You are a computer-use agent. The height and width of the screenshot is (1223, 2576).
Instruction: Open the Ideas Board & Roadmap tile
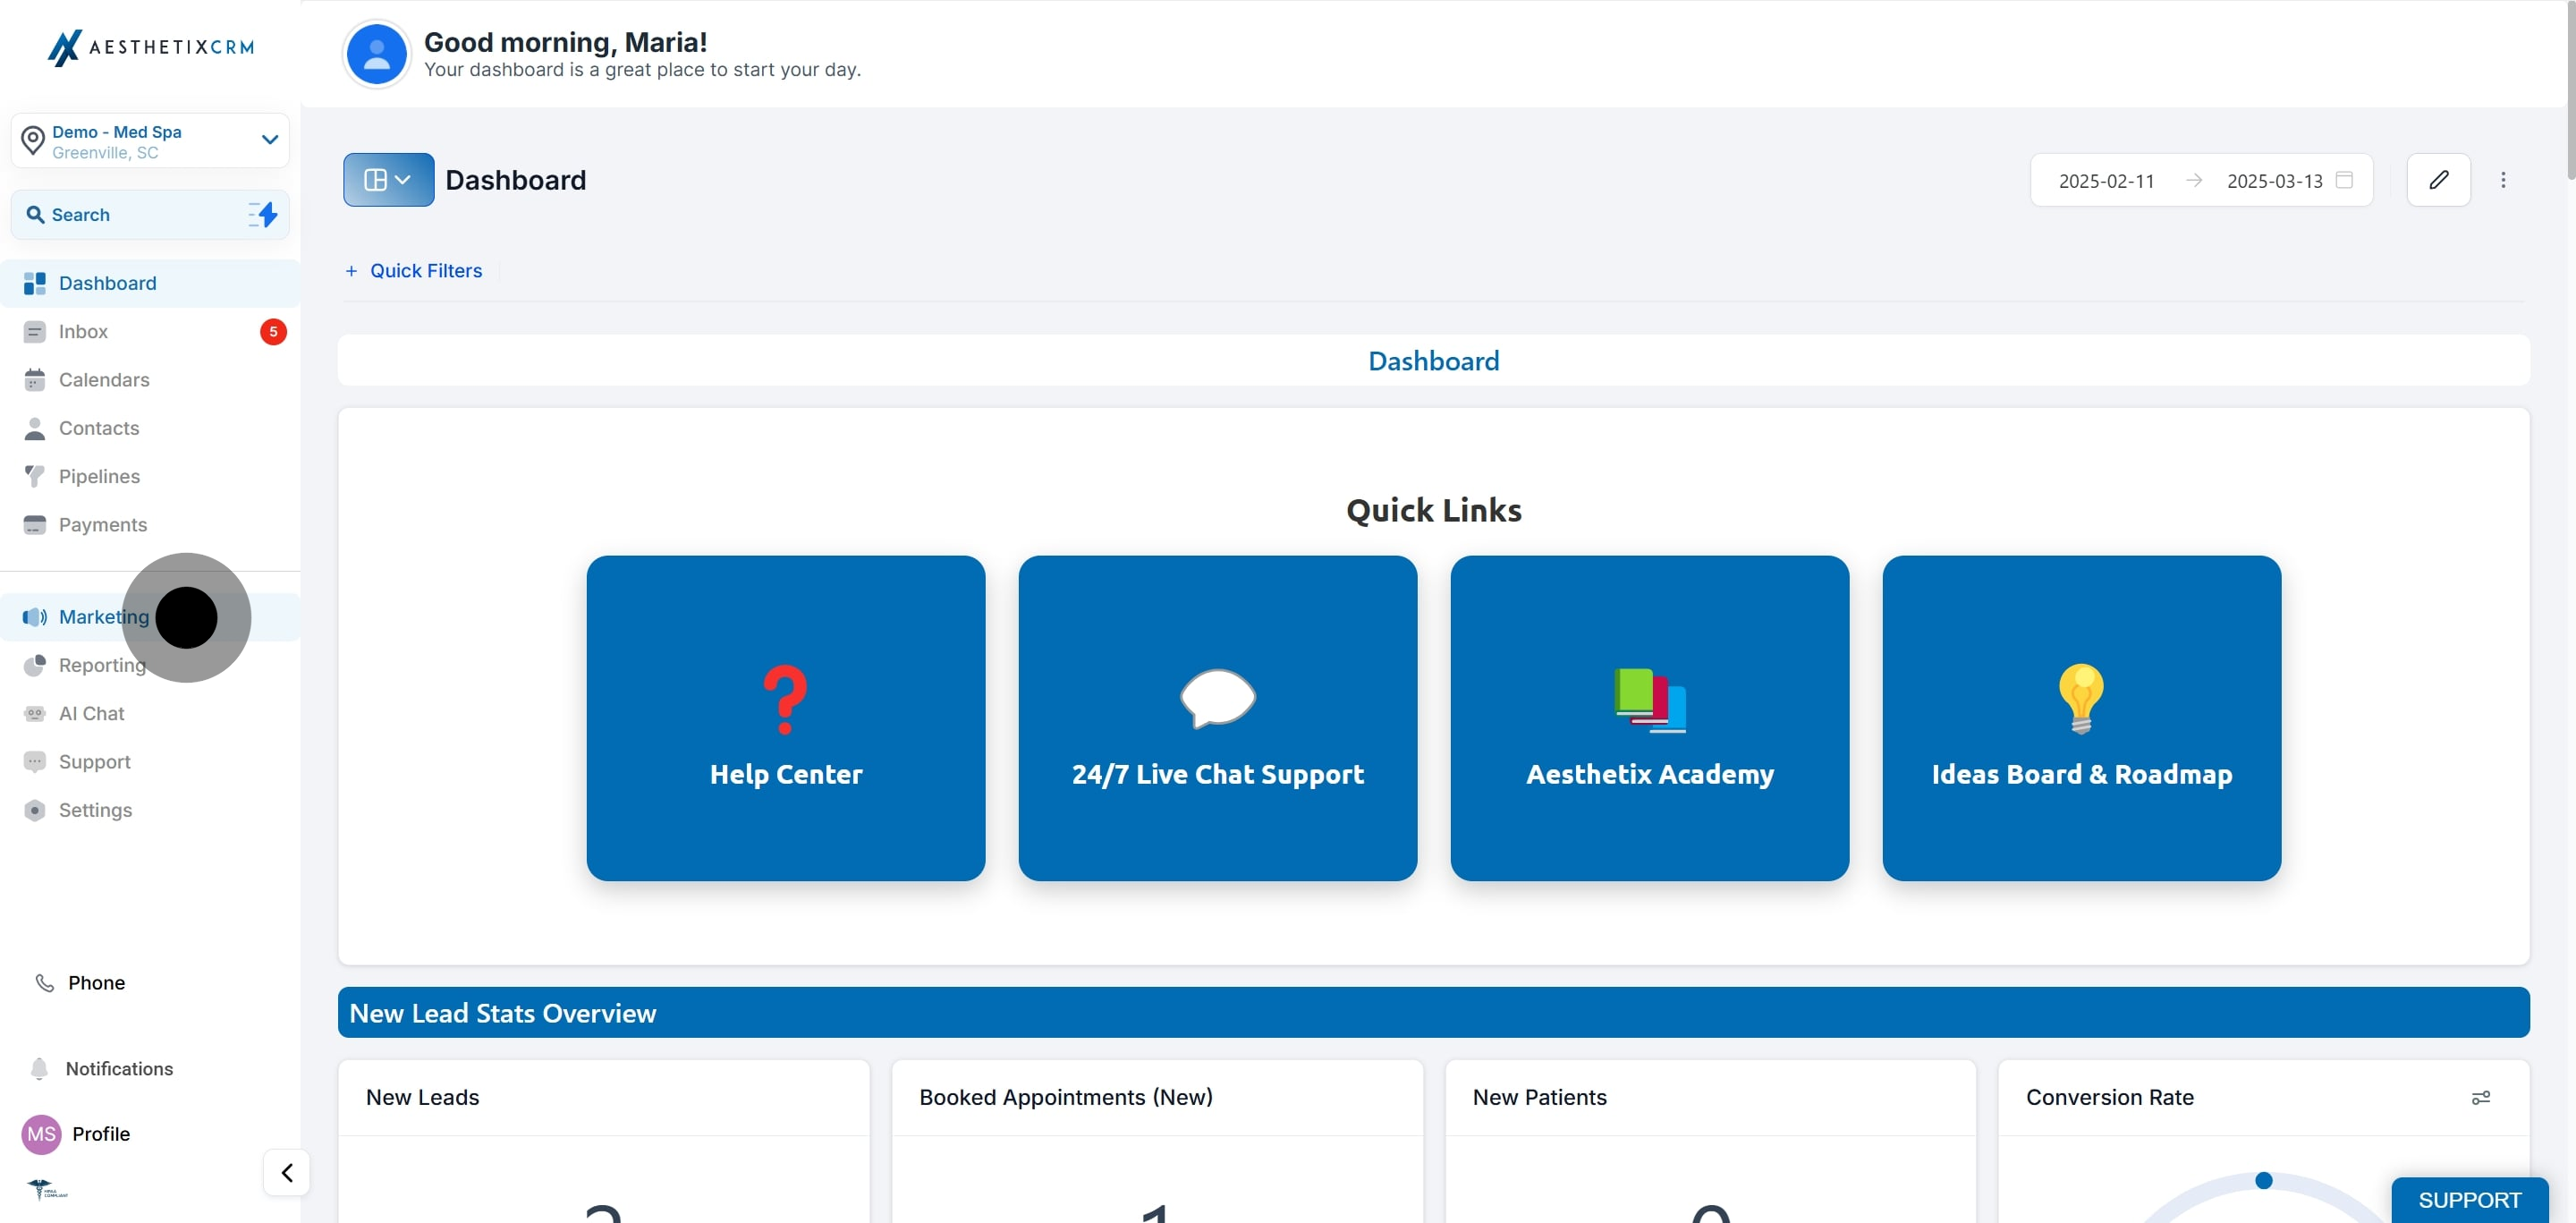(x=2081, y=718)
